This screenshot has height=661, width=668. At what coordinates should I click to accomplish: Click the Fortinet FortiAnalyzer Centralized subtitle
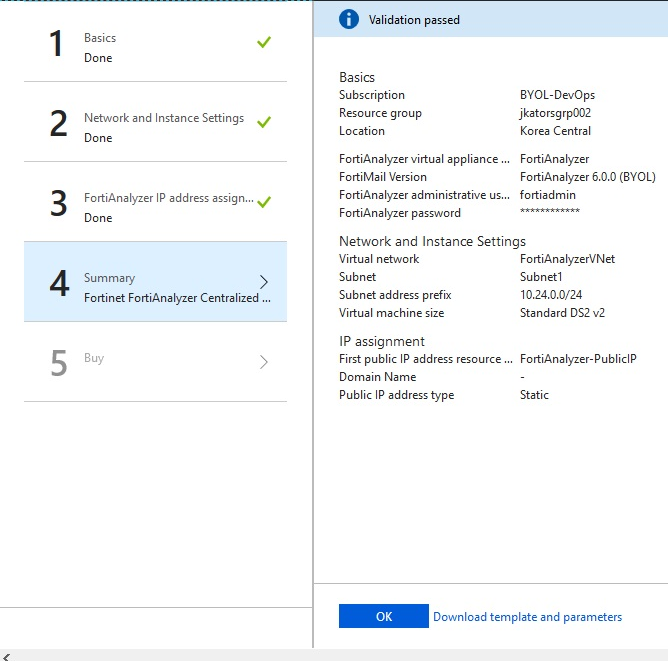[177, 298]
